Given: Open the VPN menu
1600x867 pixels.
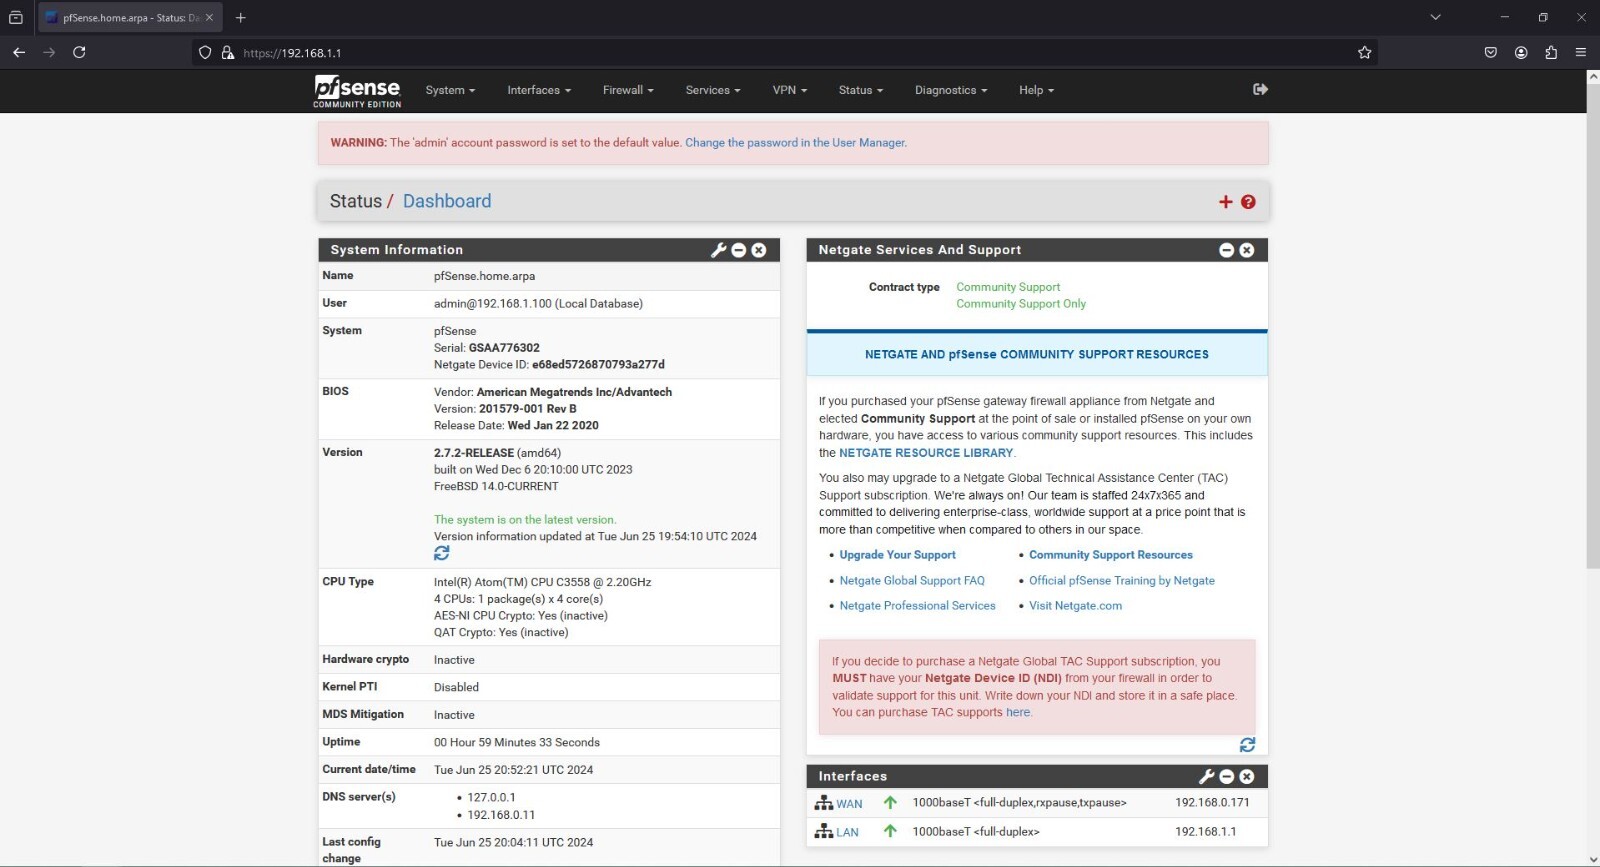Looking at the screenshot, I should click(789, 90).
